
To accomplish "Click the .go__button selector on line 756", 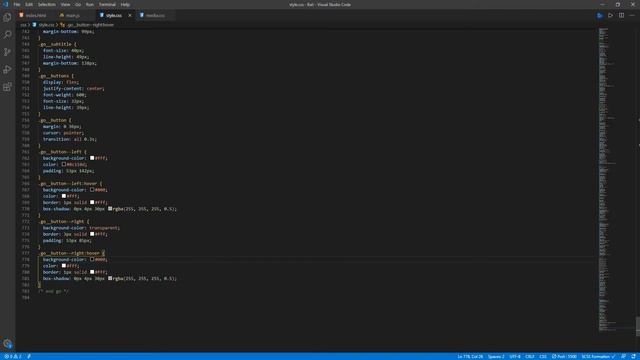I will coord(53,120).
